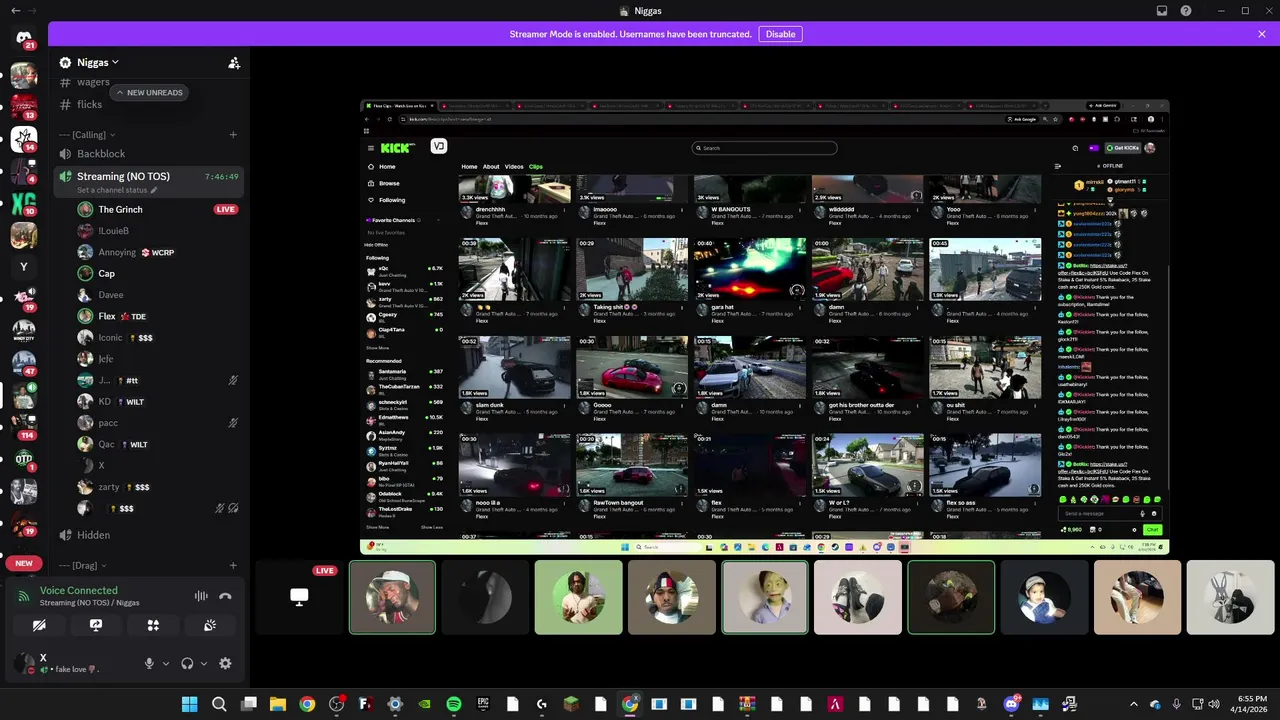Open the server name dropdown menu

[98, 62]
